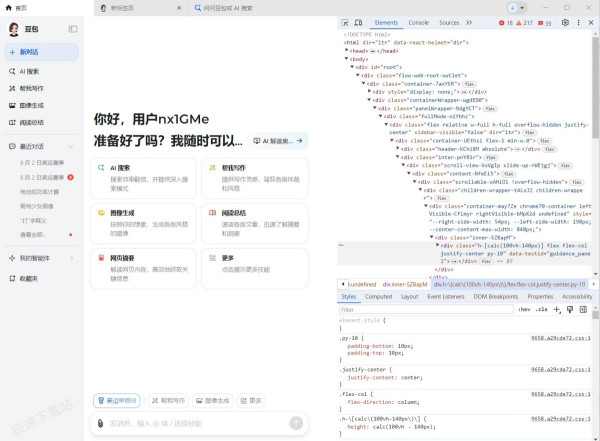This screenshot has height=441, width=600.
Task: Show more DevTools tabs with chevrons
Action: point(469,23)
